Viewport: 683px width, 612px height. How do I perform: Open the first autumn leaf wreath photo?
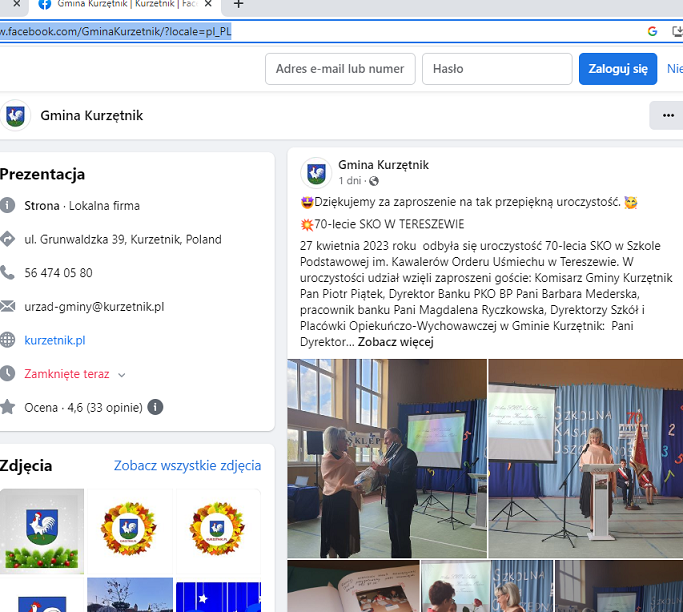tap(130, 531)
